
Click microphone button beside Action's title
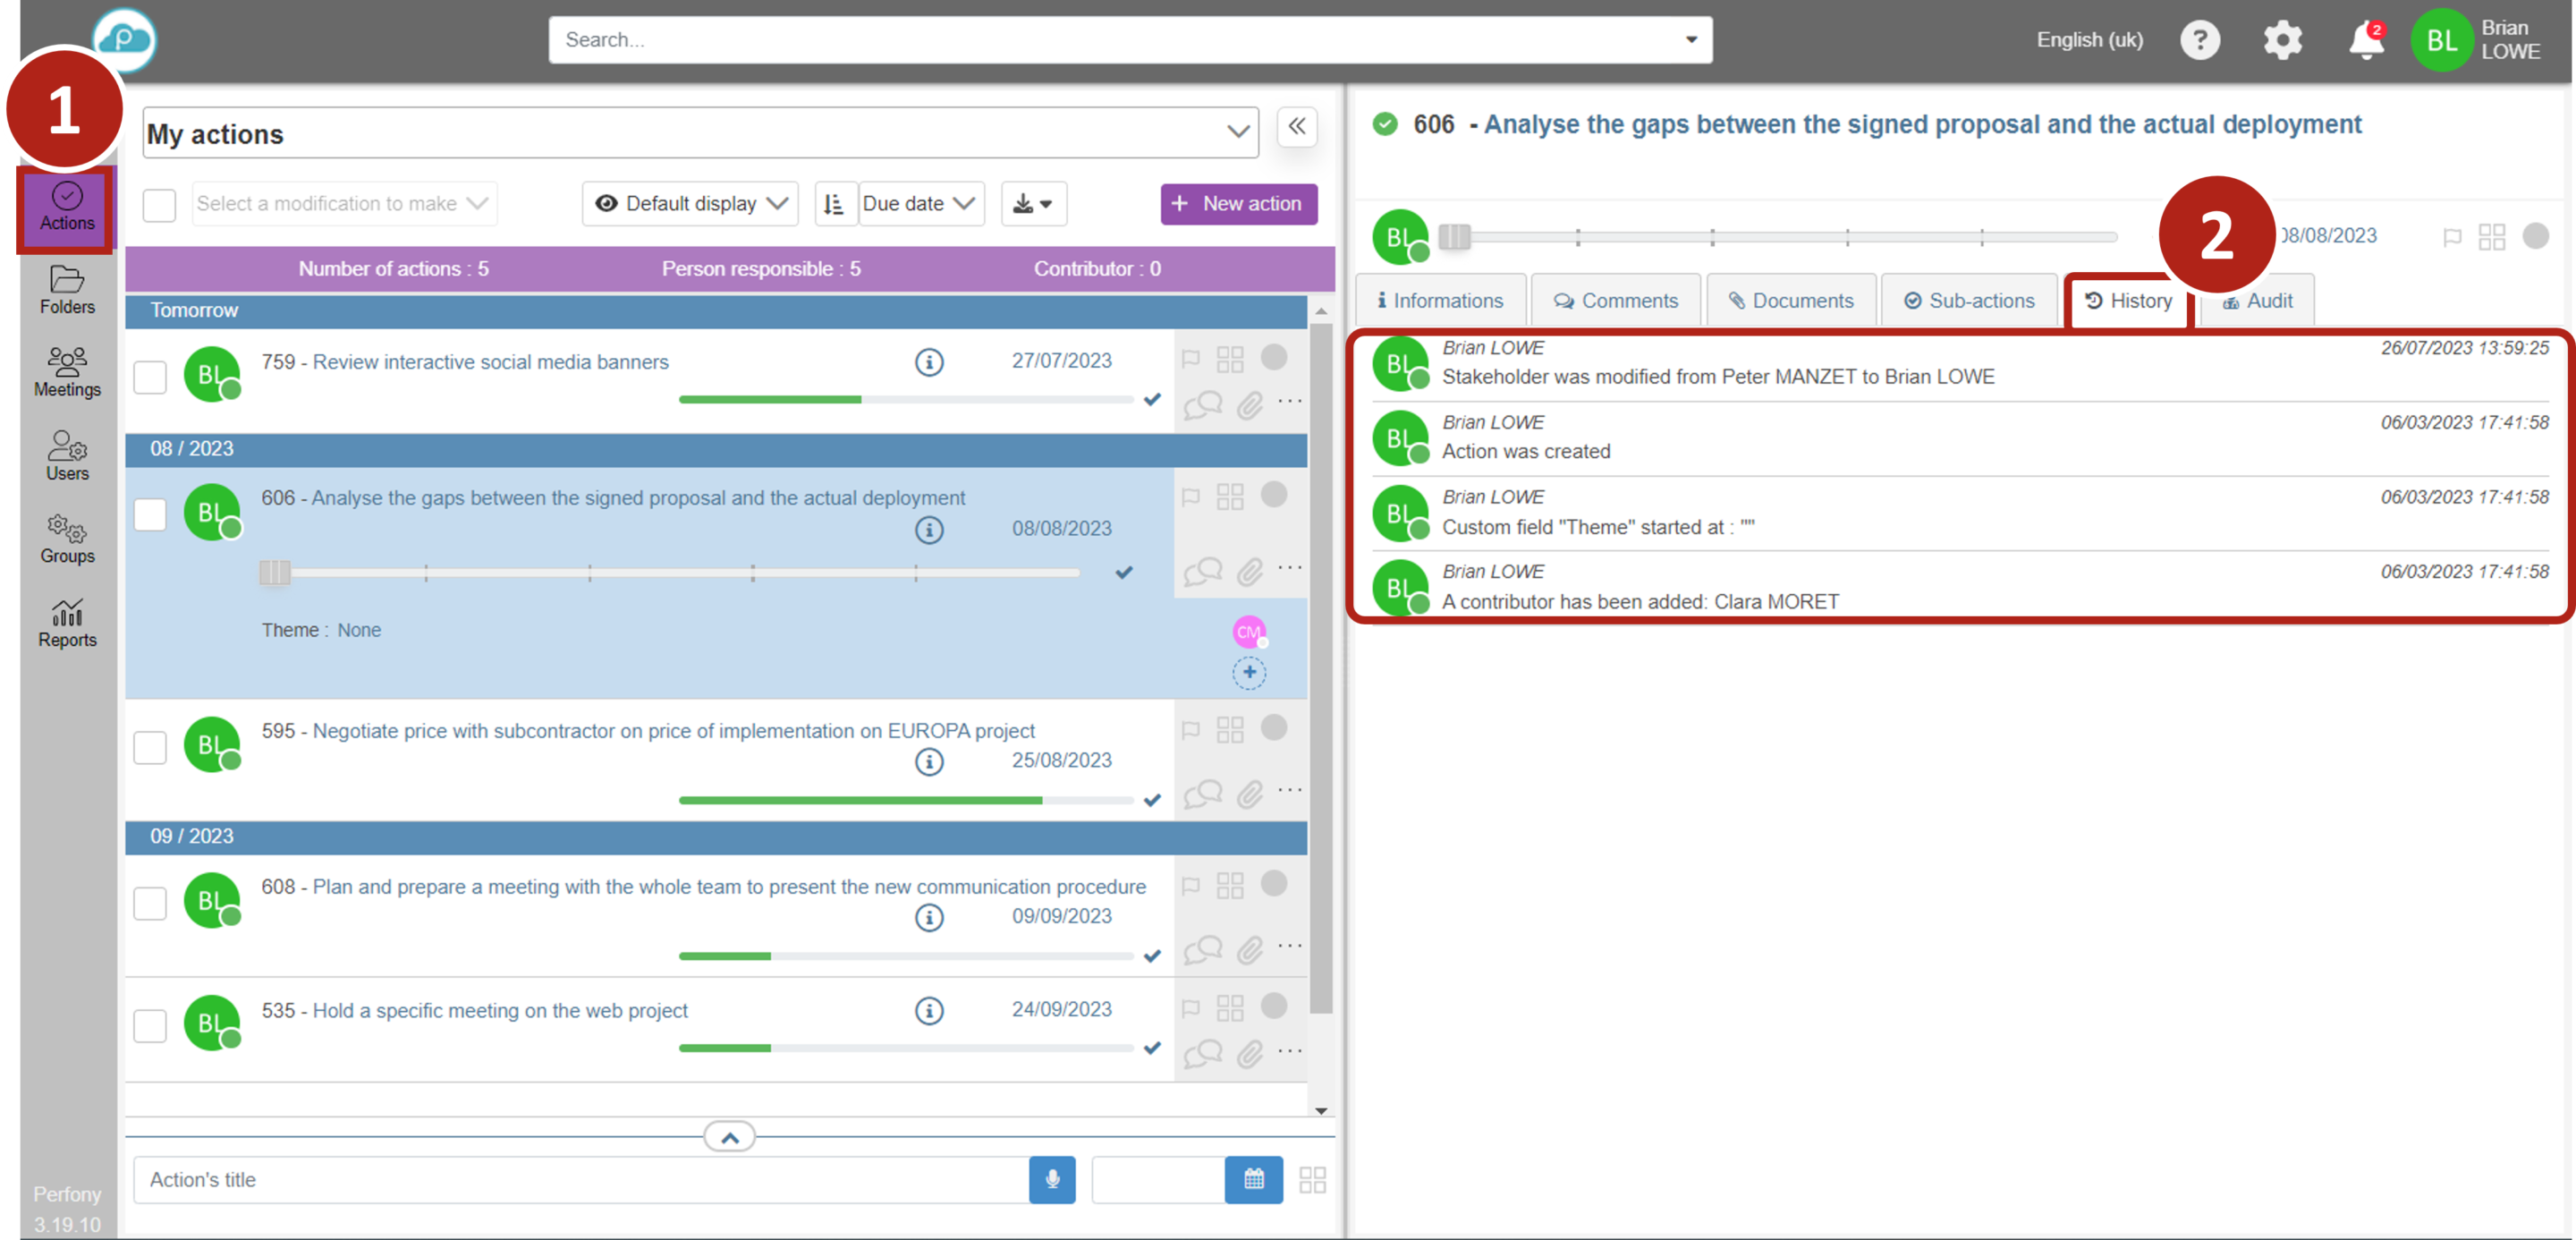point(1052,1179)
